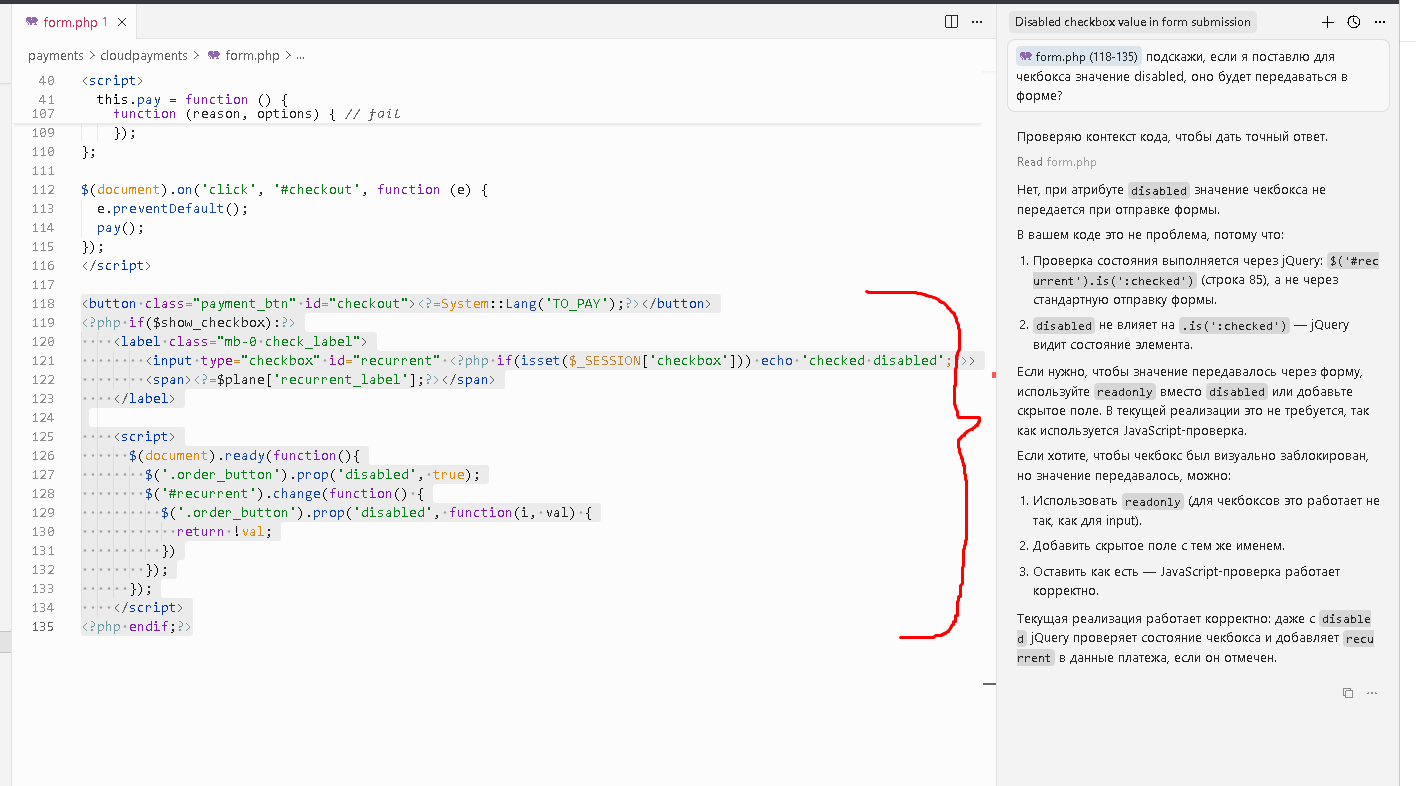Copy the assistant response

(x=1348, y=693)
